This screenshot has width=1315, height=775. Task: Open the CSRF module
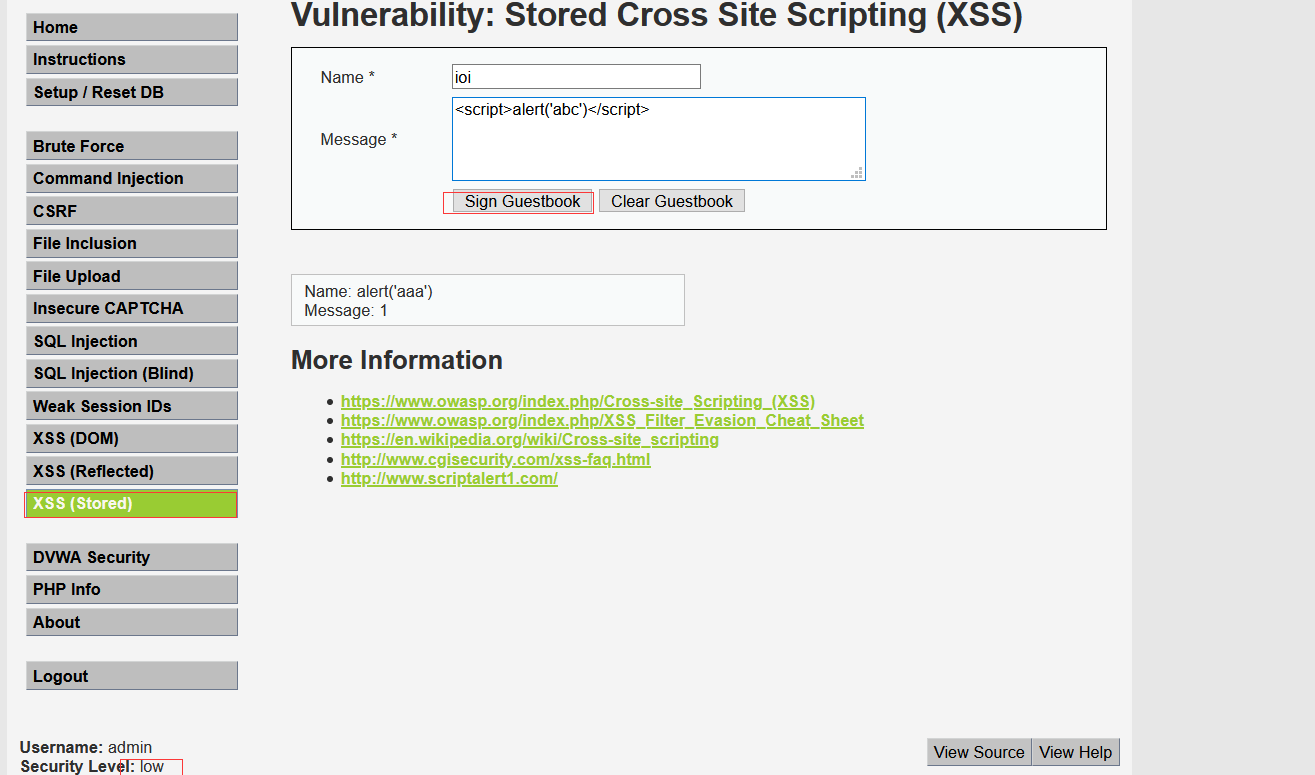pyautogui.click(x=132, y=211)
